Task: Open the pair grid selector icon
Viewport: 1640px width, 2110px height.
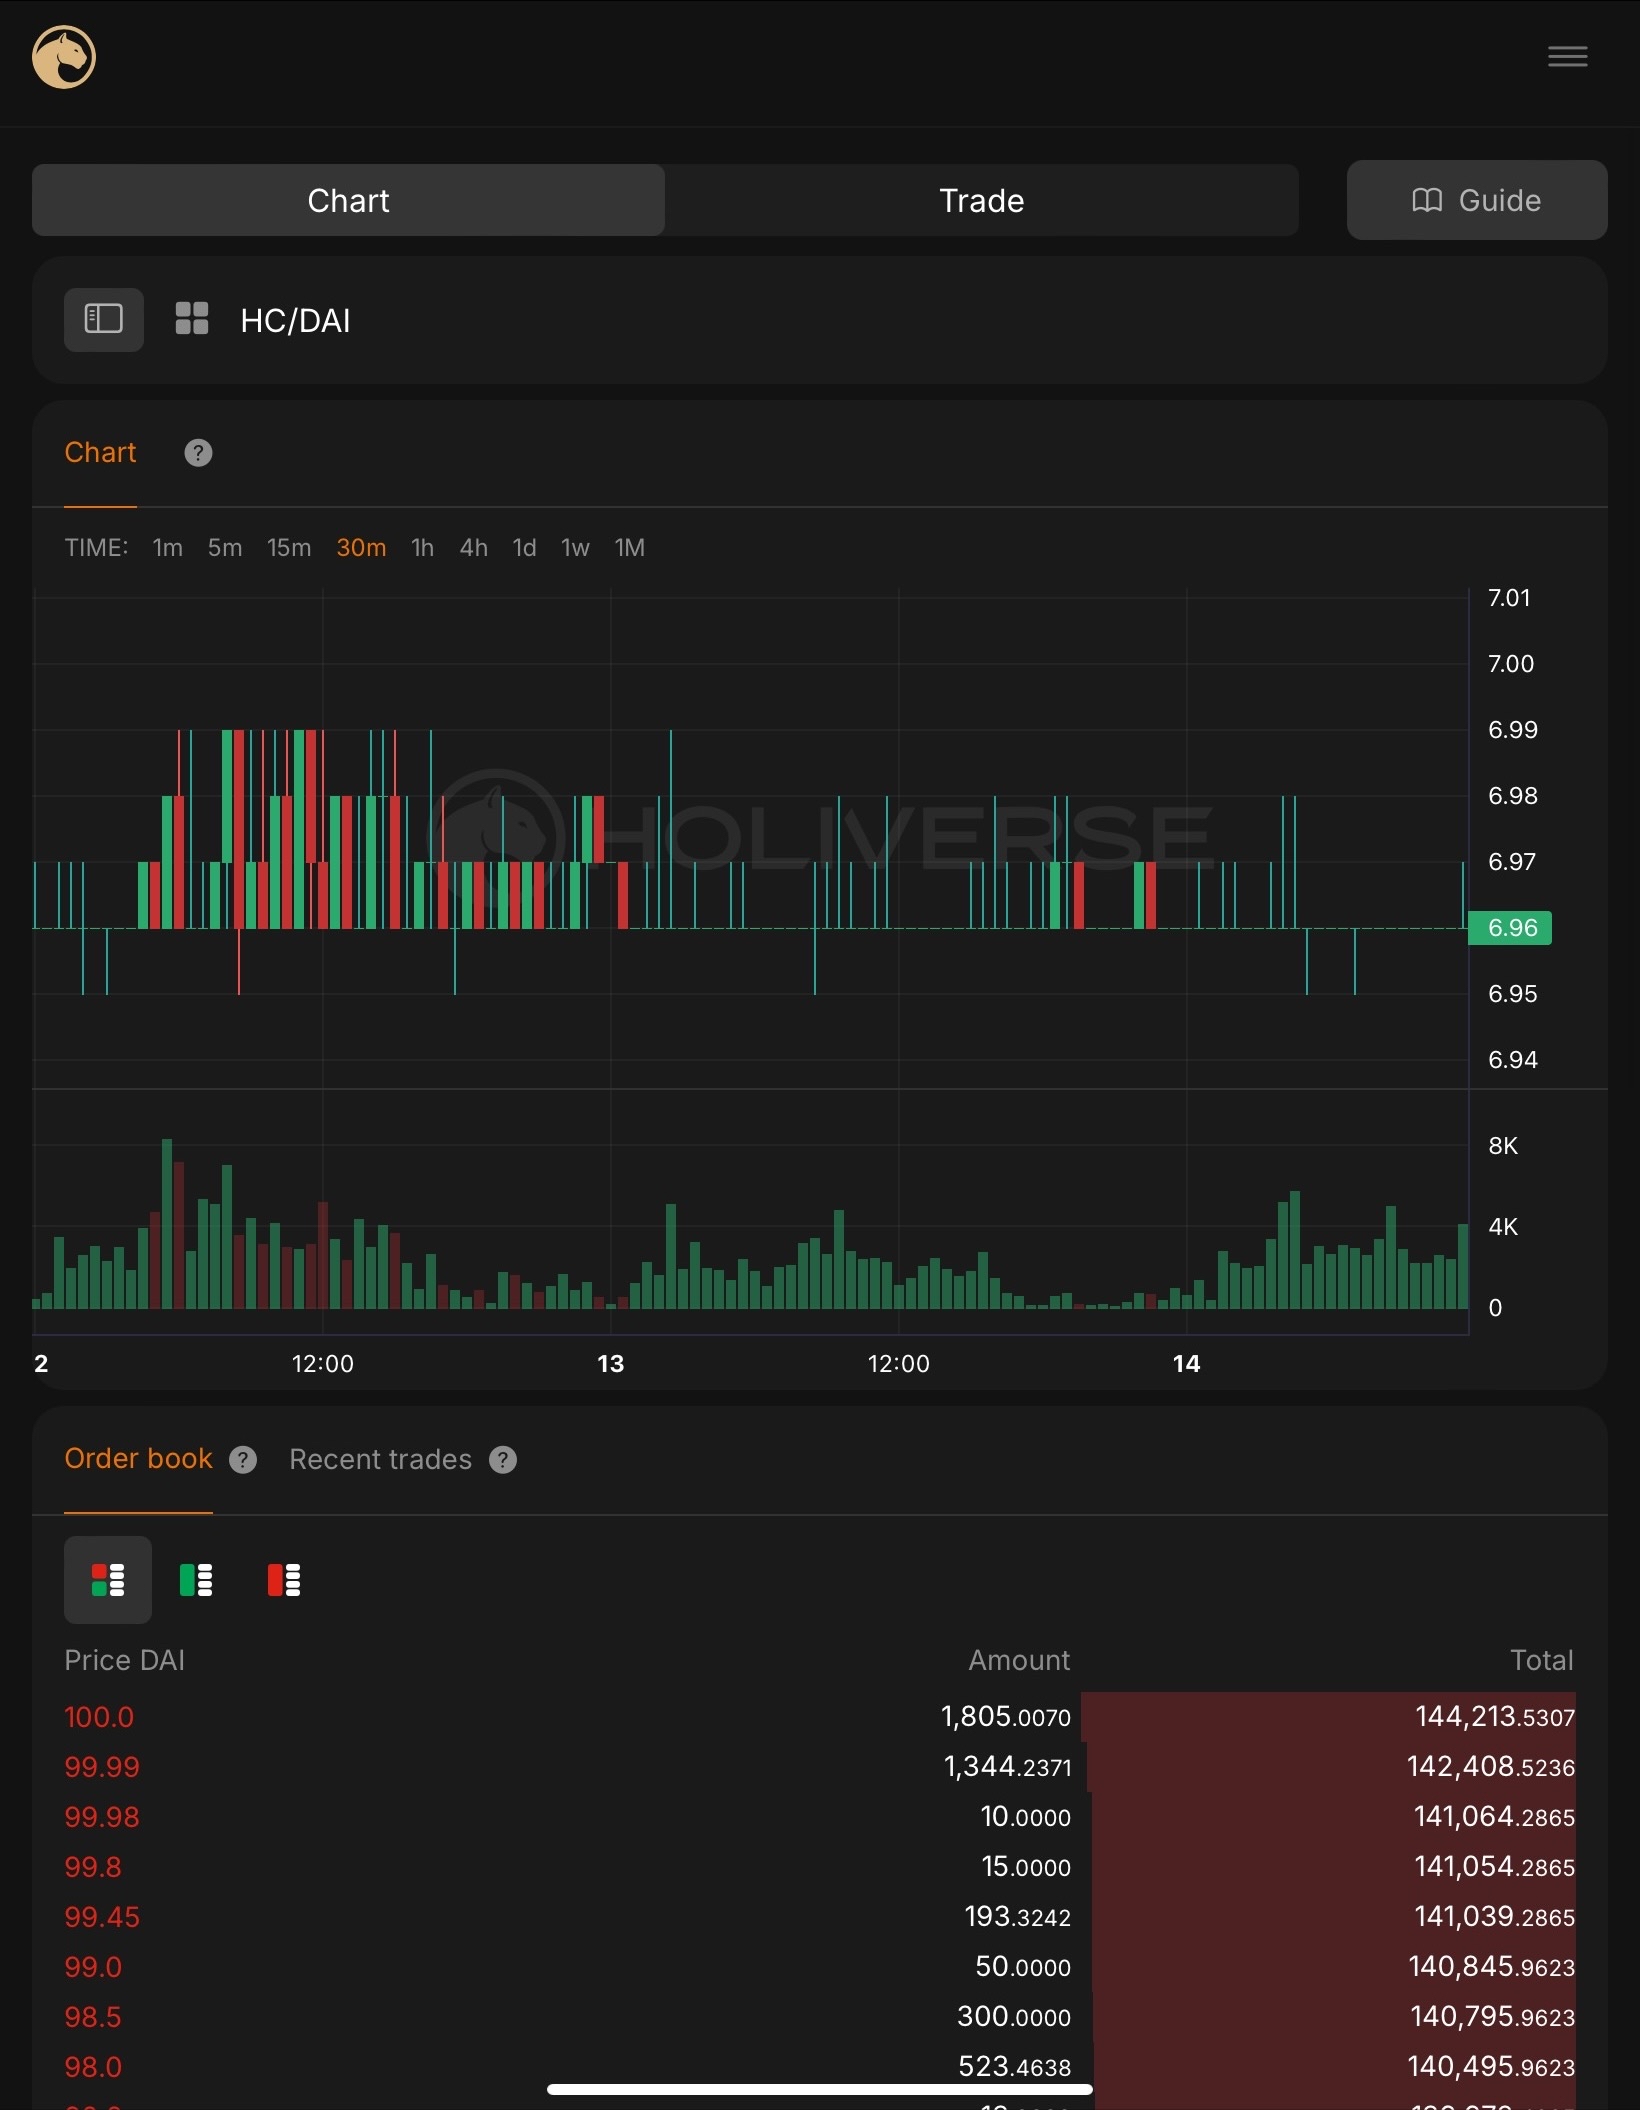Action: [x=192, y=319]
